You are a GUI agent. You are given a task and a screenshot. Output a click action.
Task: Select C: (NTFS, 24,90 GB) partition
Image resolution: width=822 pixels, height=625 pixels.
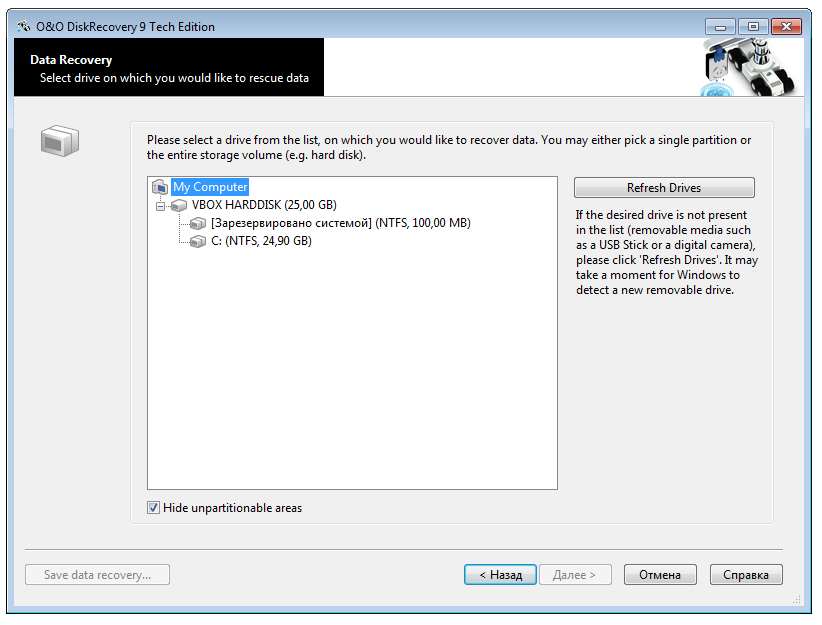click(261, 241)
